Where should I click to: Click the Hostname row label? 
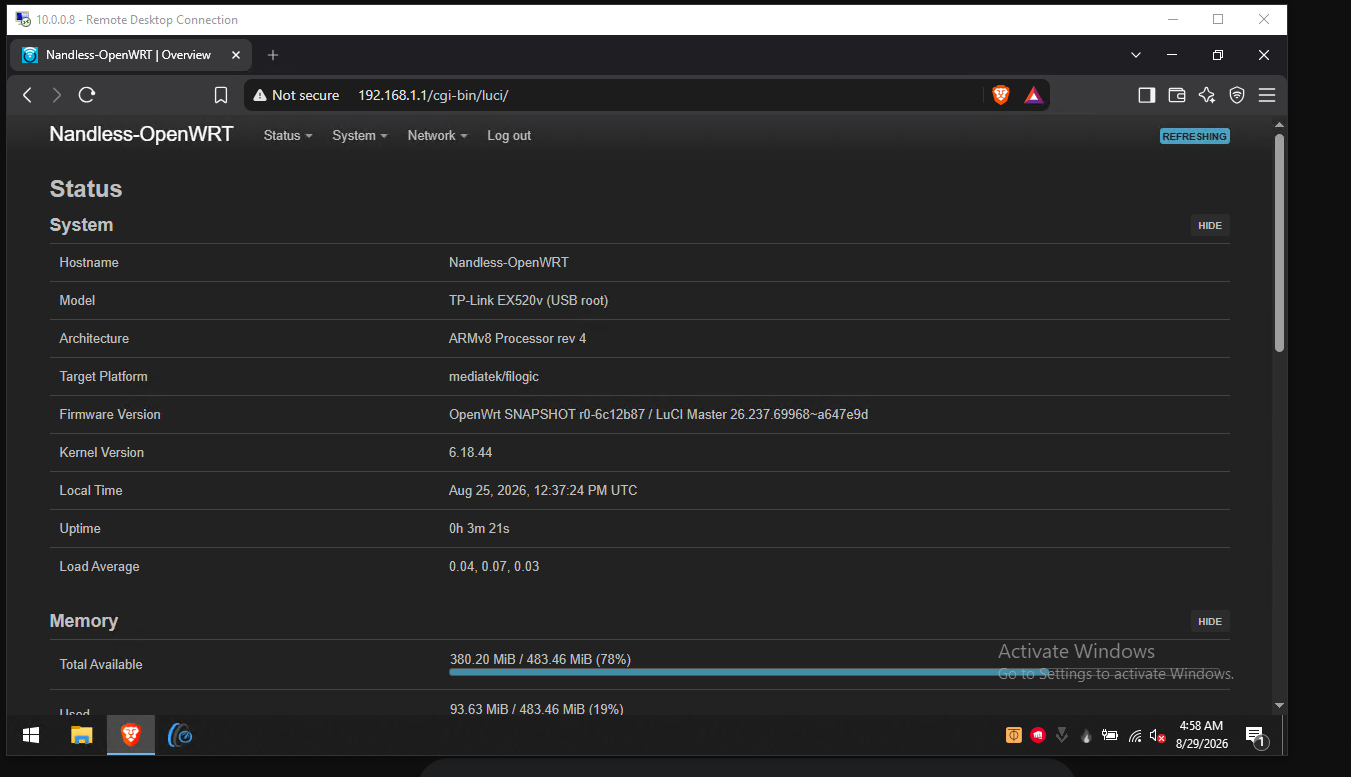[89, 263]
